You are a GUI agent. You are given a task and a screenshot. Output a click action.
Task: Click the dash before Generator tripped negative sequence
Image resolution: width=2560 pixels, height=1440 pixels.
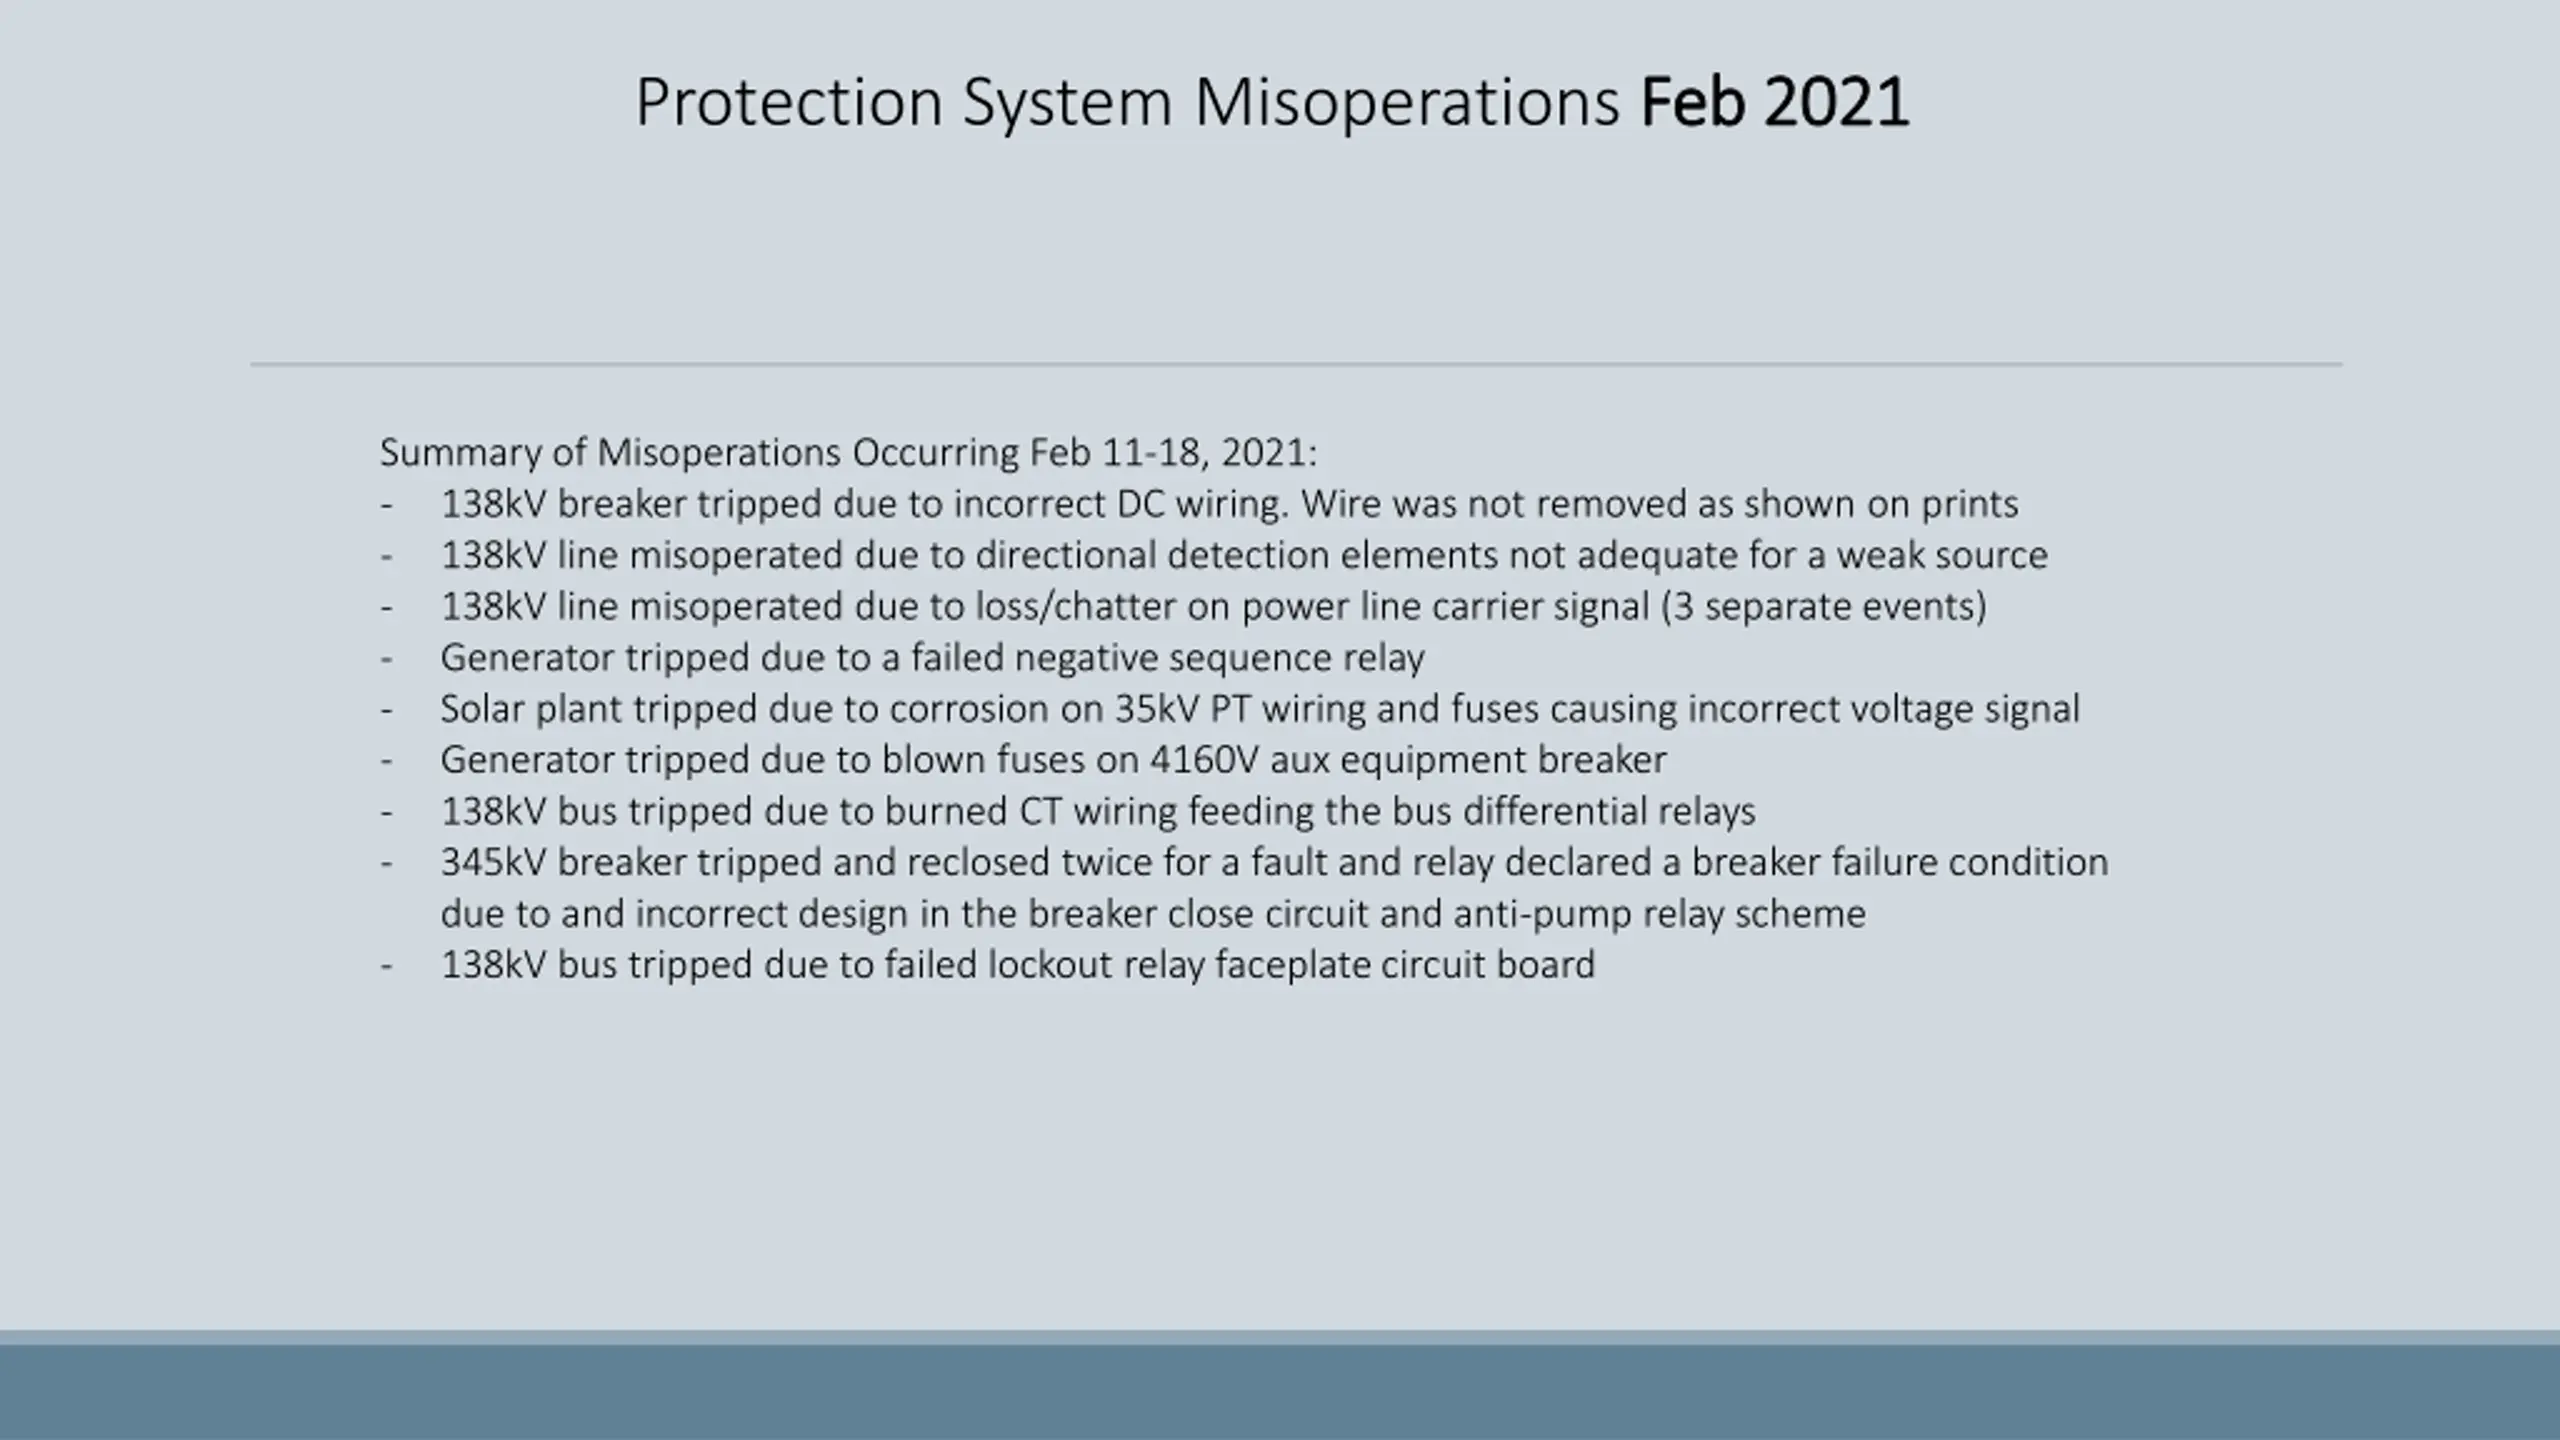(386, 659)
